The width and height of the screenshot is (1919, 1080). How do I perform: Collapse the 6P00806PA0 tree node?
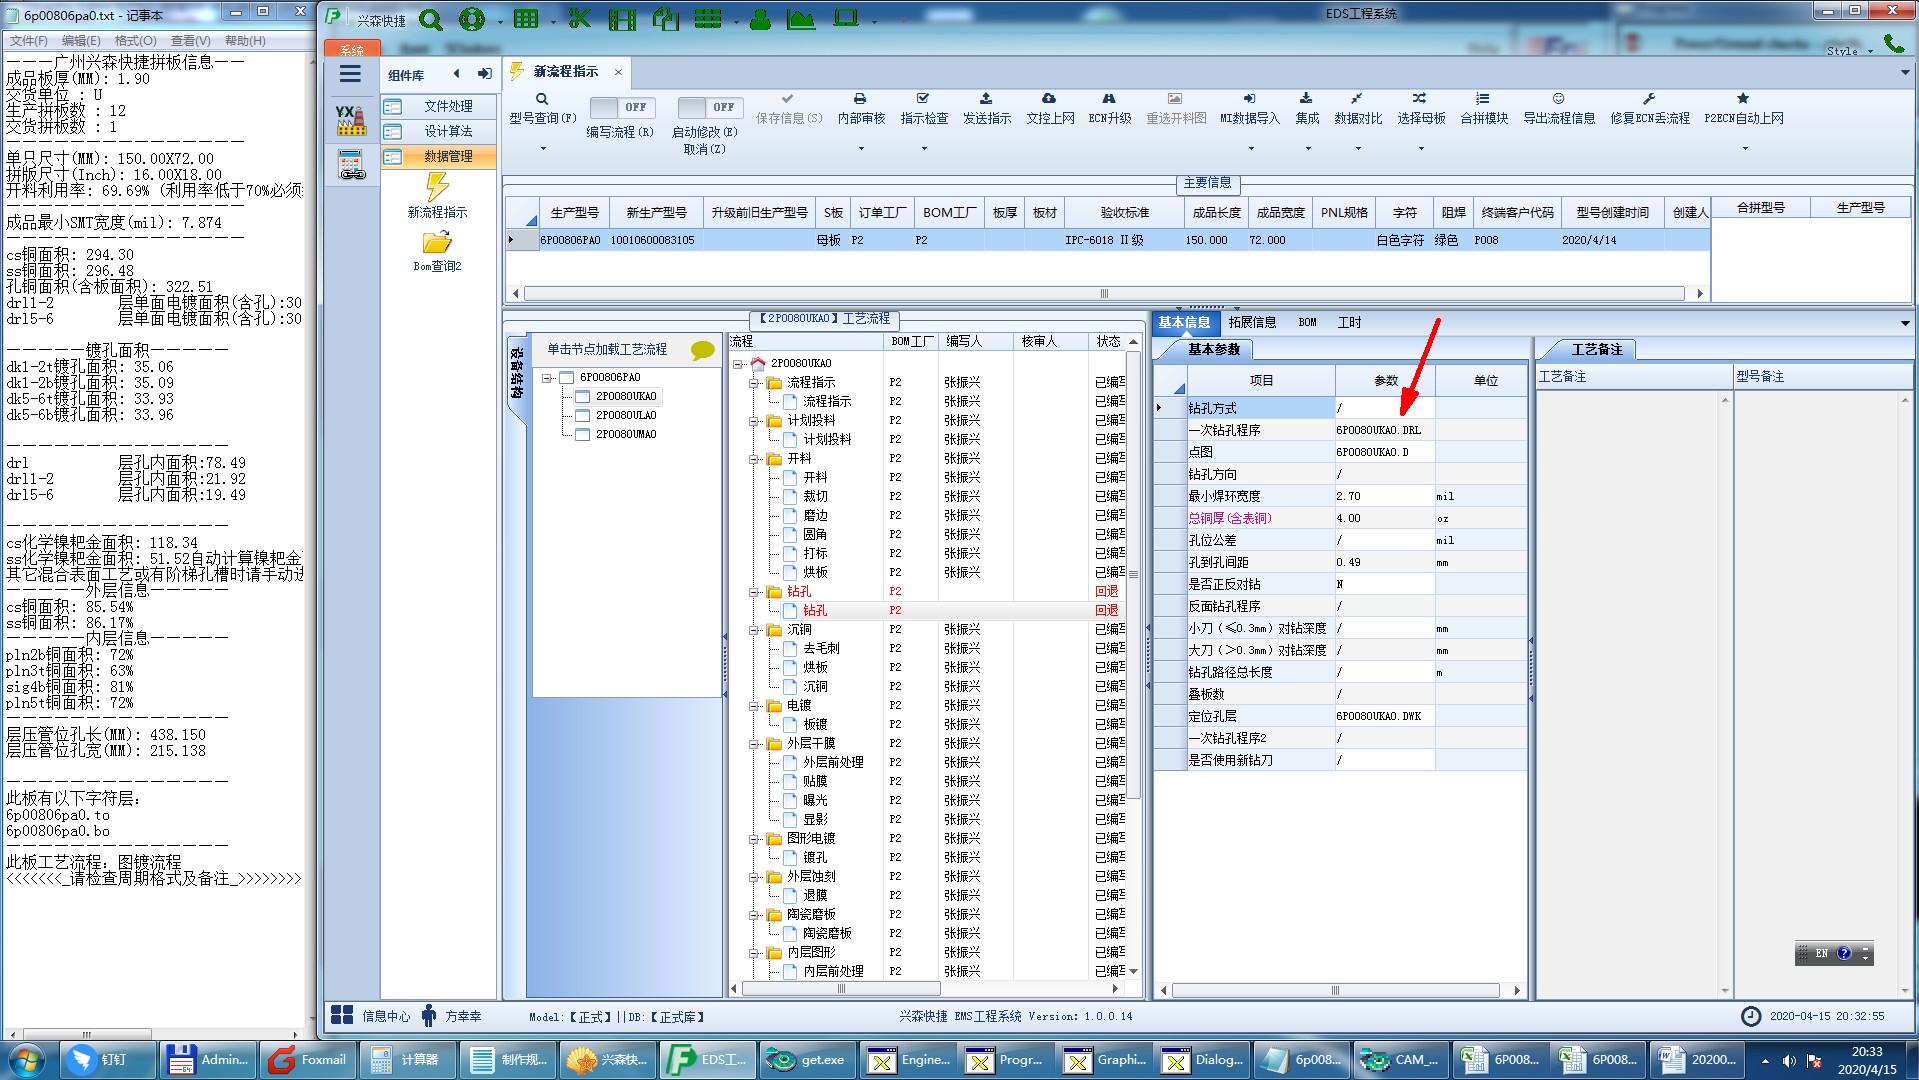pos(547,378)
